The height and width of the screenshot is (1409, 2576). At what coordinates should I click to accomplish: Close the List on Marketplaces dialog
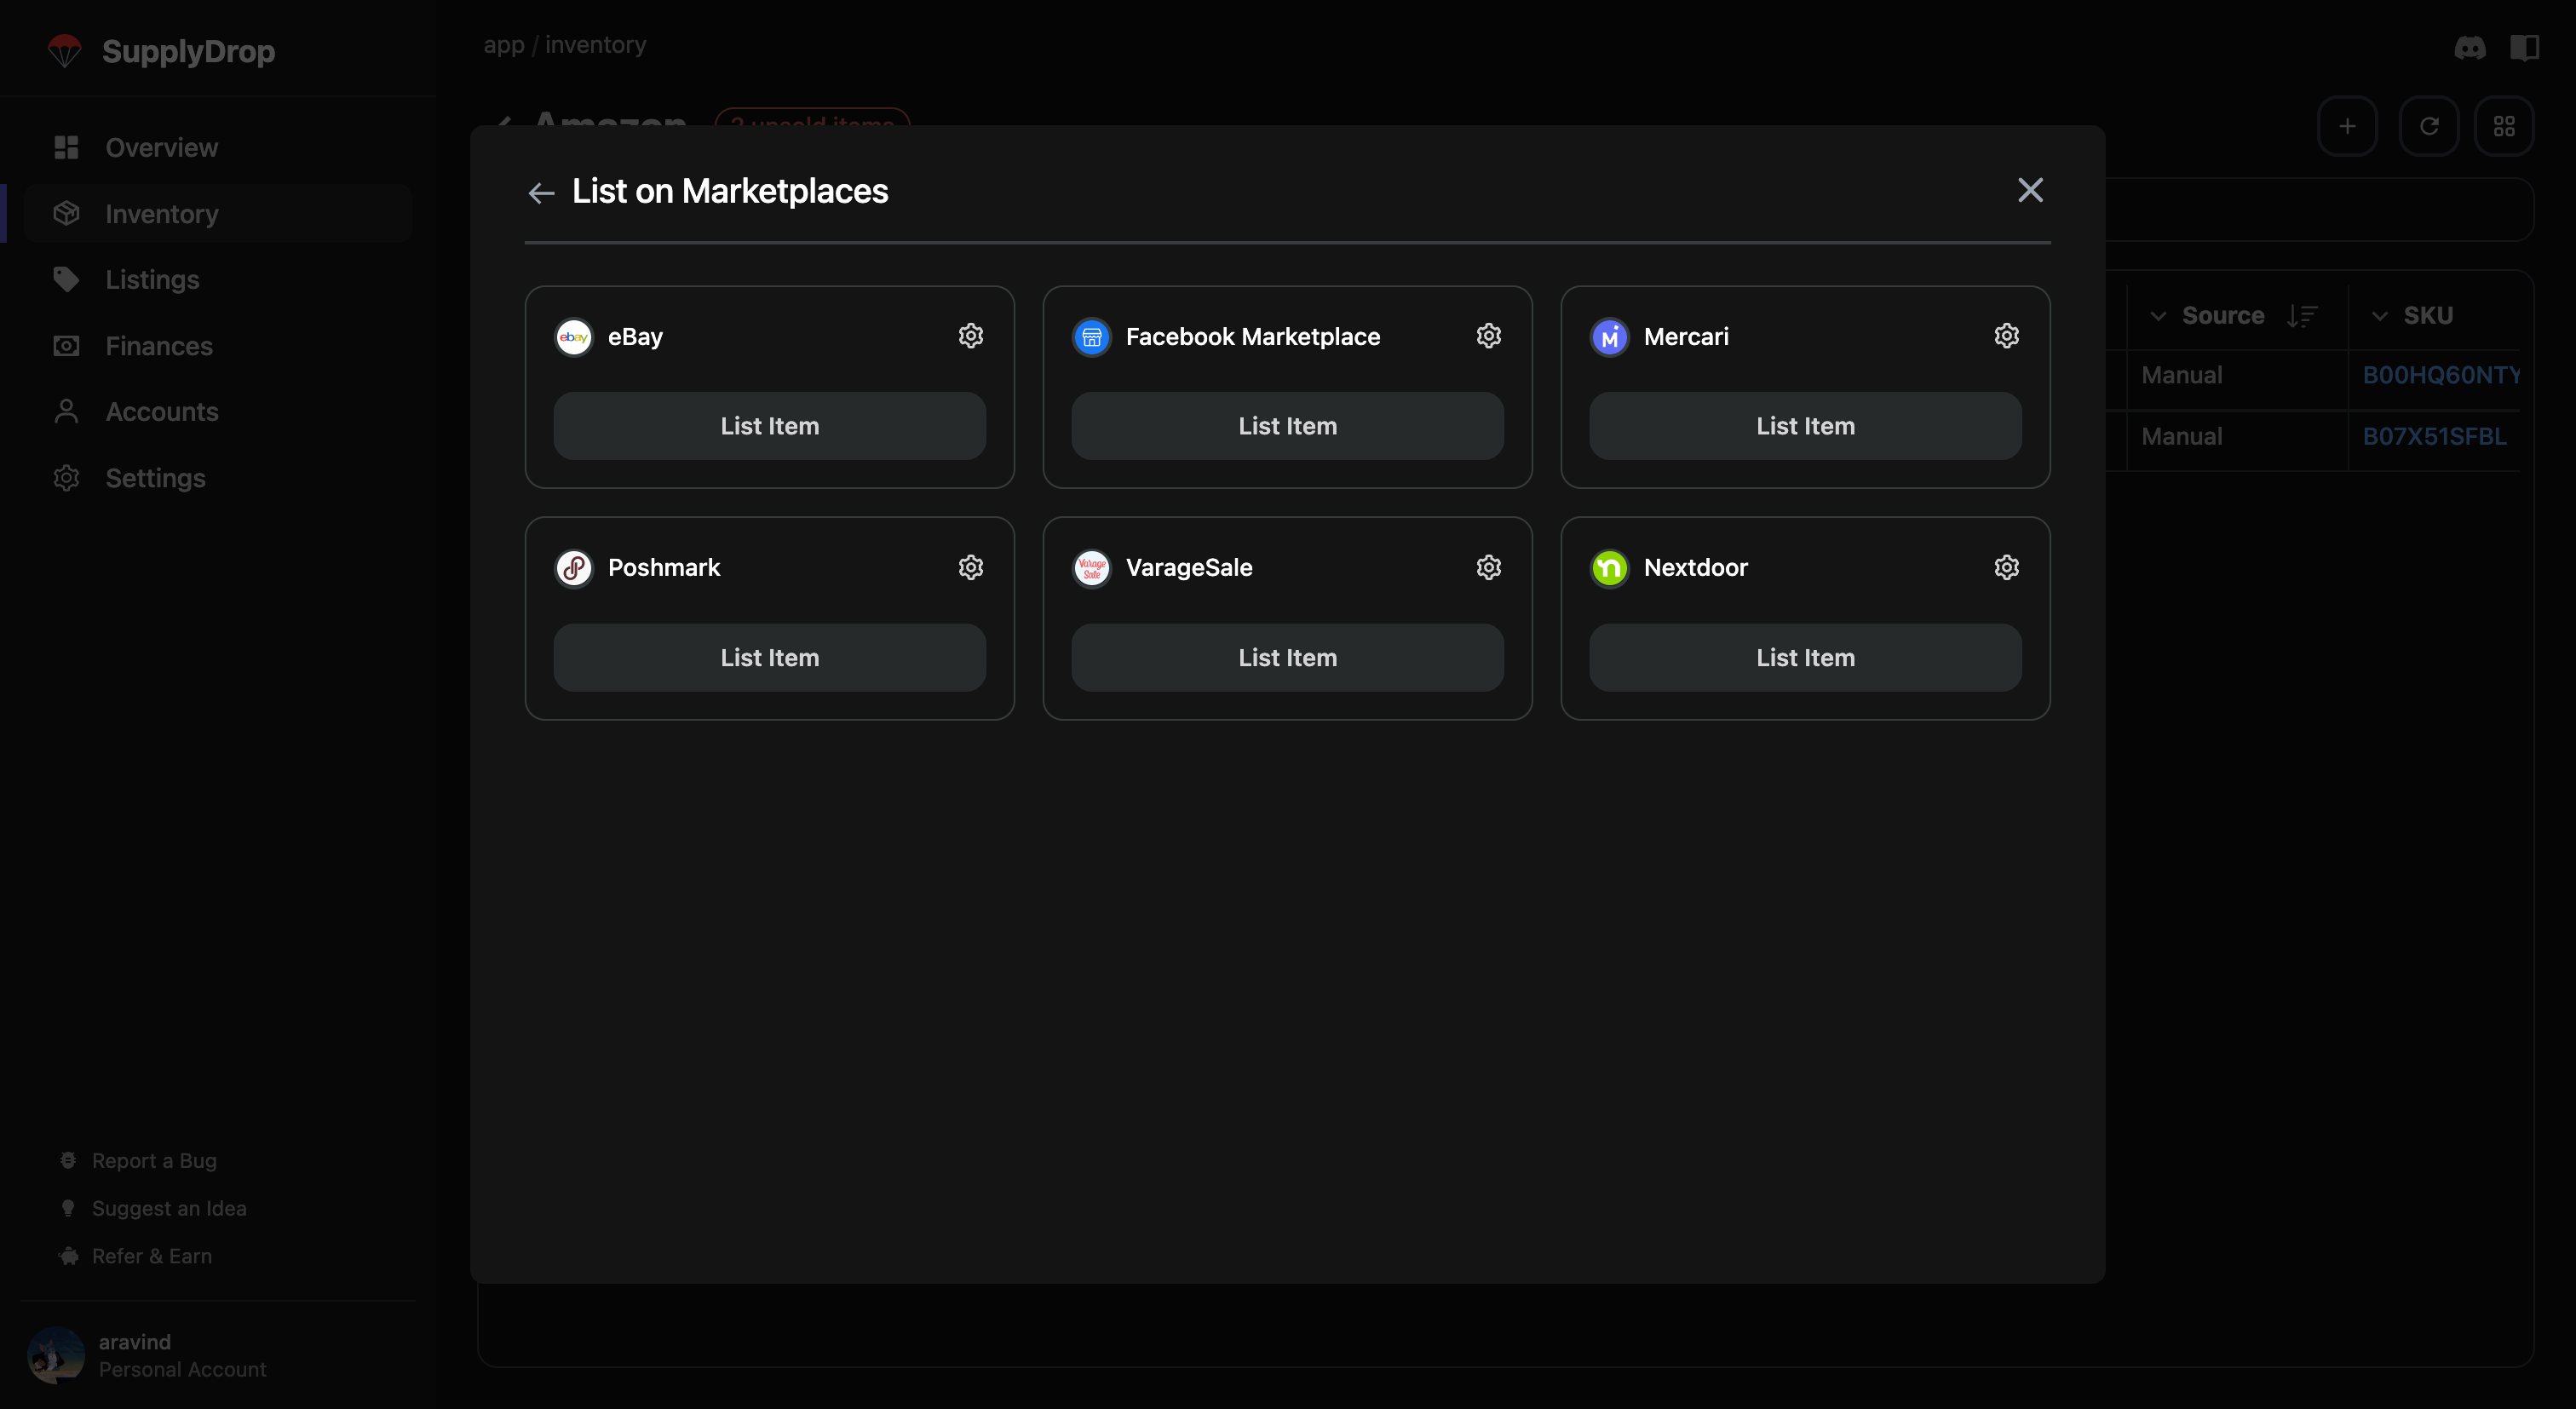click(x=2029, y=190)
